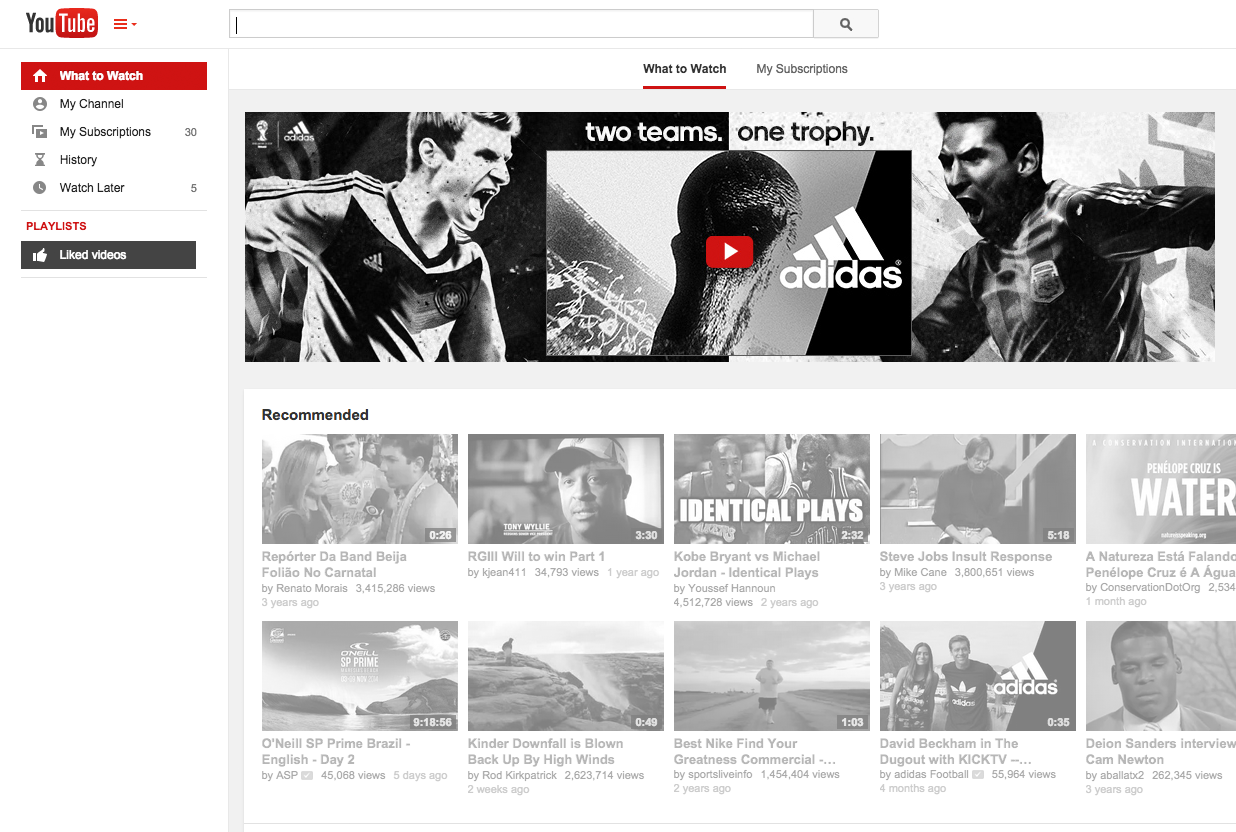Open RGIII Will to win thumbnail
1236x832 pixels.
(566, 489)
